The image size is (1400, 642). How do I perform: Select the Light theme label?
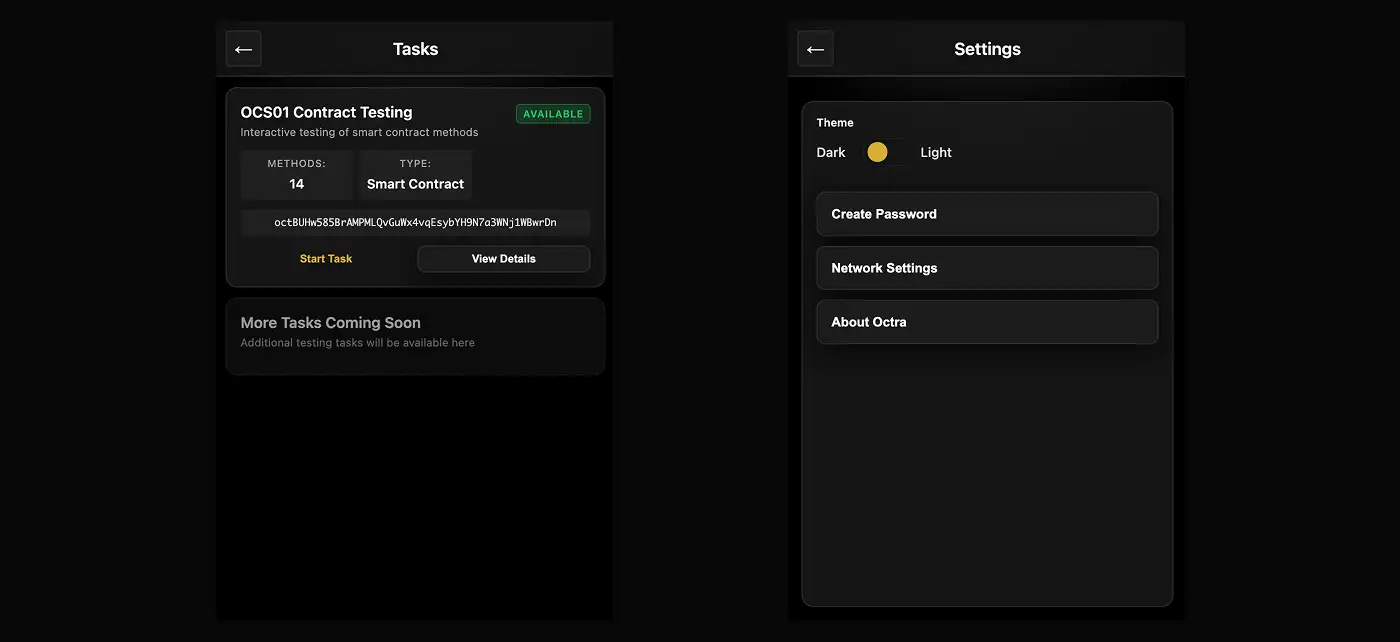[936, 153]
